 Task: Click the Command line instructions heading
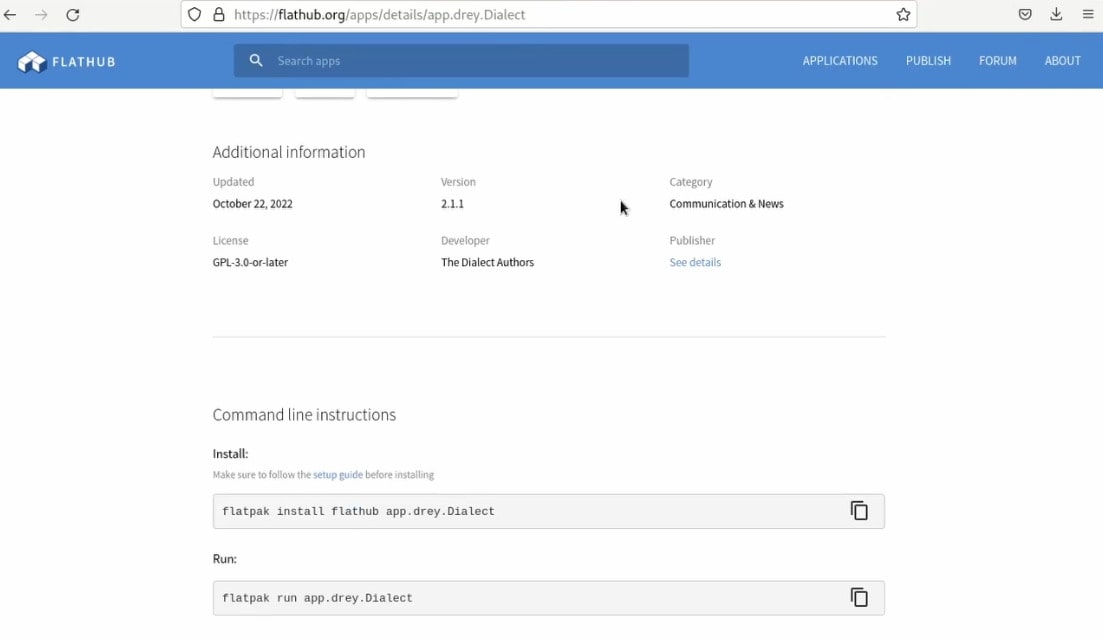[304, 415]
